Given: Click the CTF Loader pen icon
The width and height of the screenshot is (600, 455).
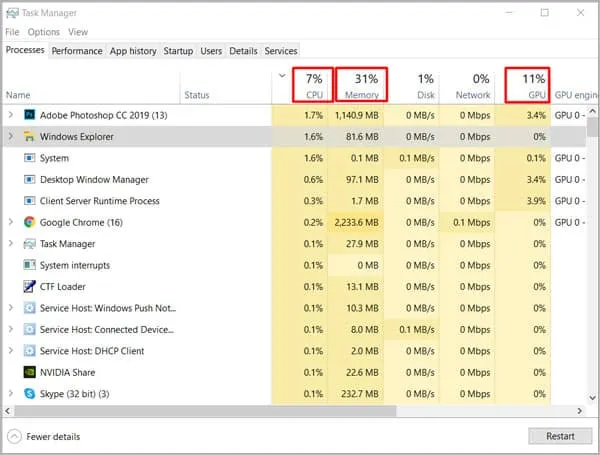Looking at the screenshot, I should [29, 286].
